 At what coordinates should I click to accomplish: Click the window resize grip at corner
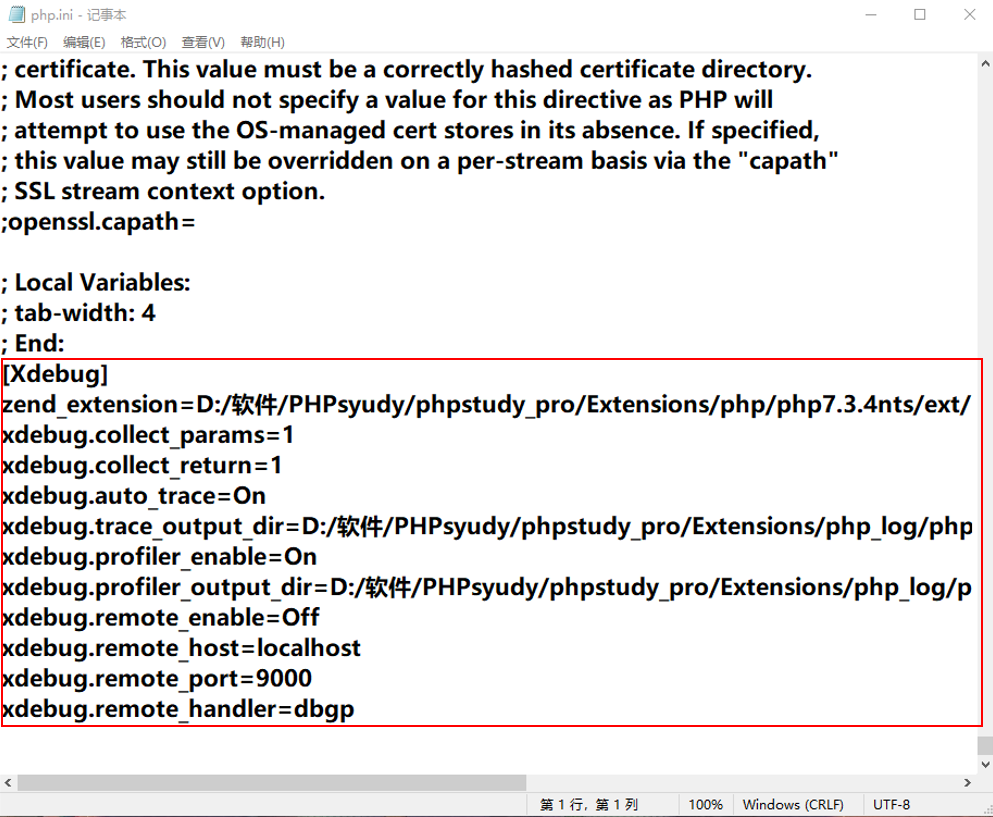pyautogui.click(x=987, y=811)
